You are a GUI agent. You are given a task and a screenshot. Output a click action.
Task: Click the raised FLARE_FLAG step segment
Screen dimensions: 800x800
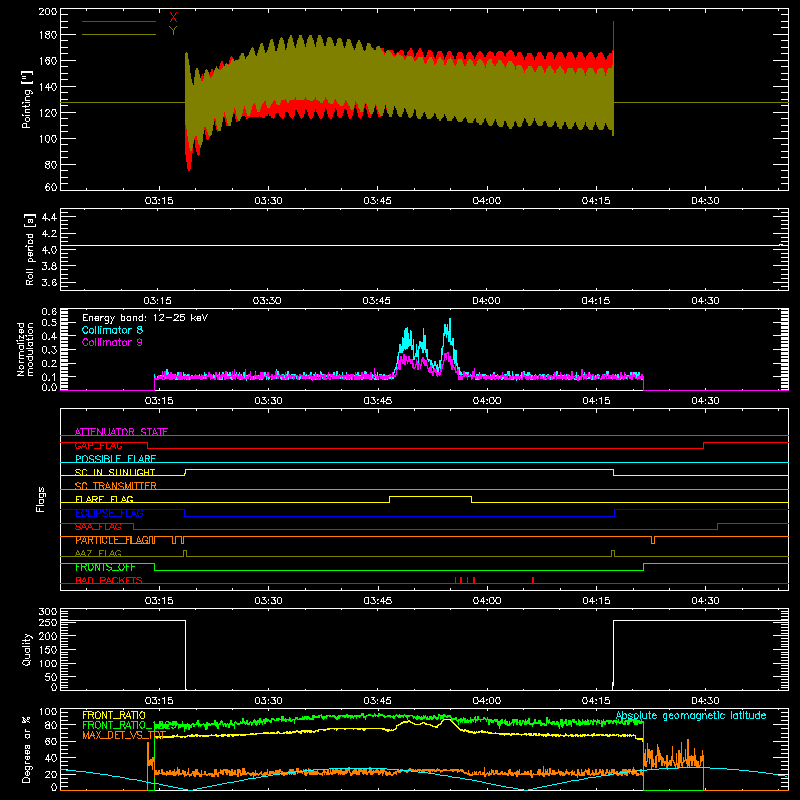(x=431, y=496)
